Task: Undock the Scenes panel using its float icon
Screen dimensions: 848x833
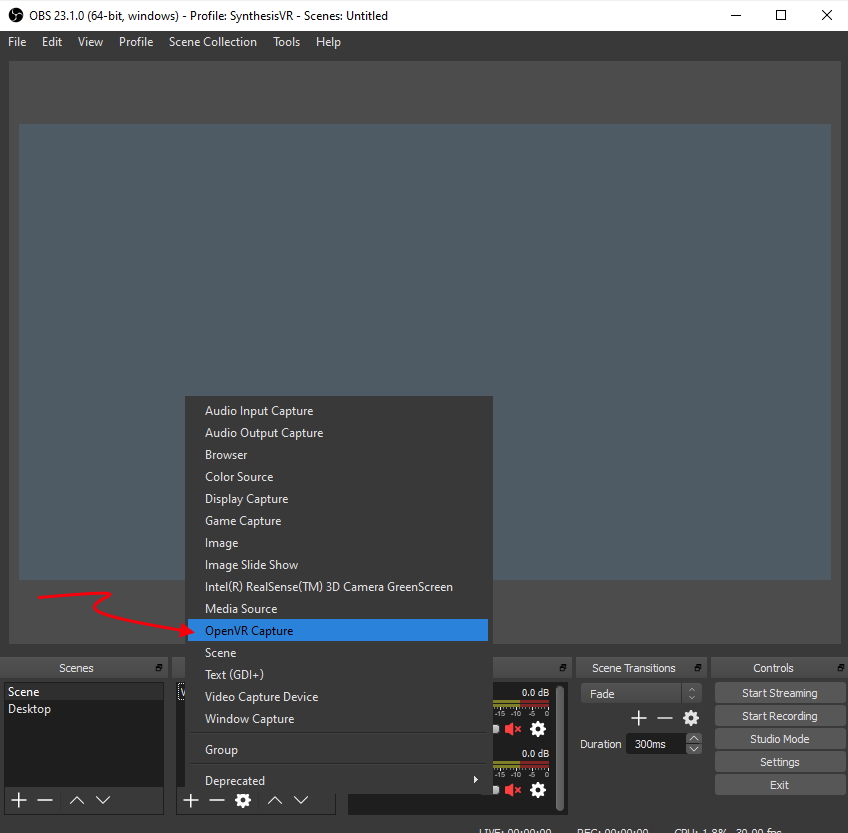Action: pyautogui.click(x=159, y=667)
